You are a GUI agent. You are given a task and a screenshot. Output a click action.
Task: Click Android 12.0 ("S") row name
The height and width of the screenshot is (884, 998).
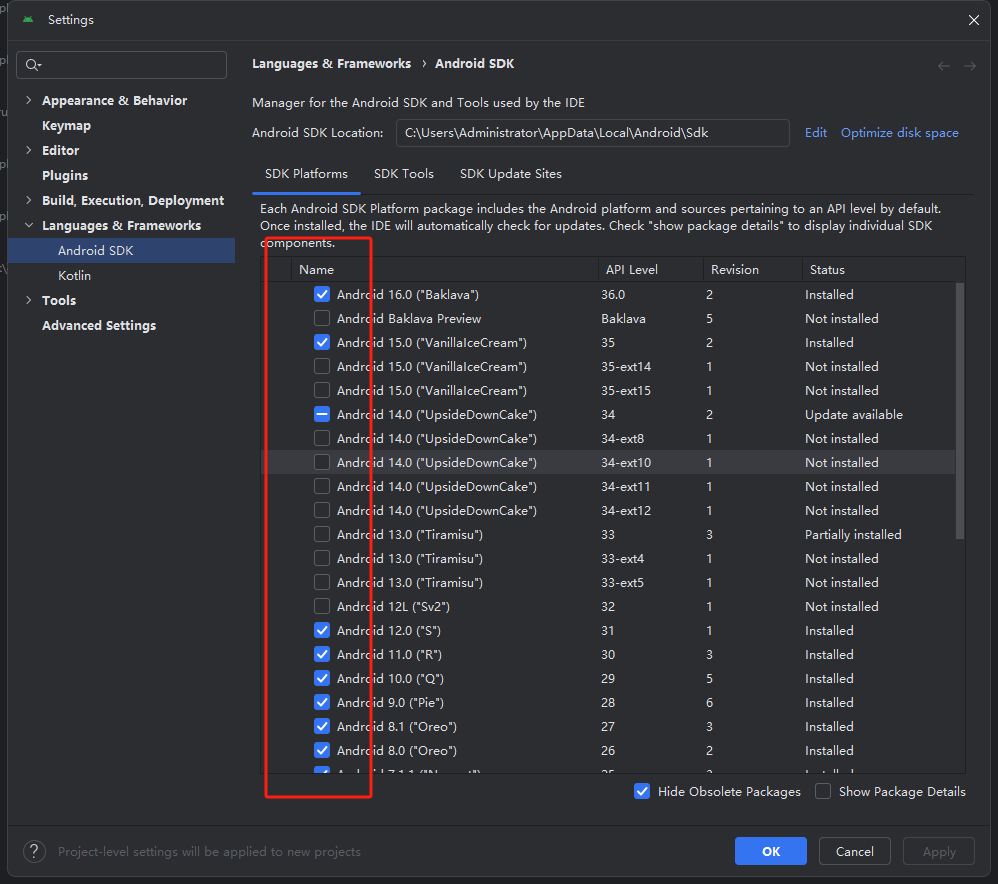(x=388, y=630)
